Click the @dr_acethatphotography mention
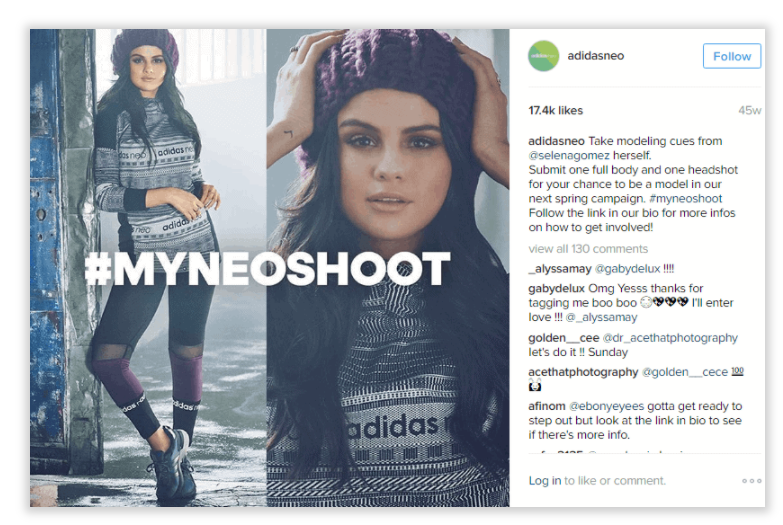783x525 pixels. (x=670, y=338)
